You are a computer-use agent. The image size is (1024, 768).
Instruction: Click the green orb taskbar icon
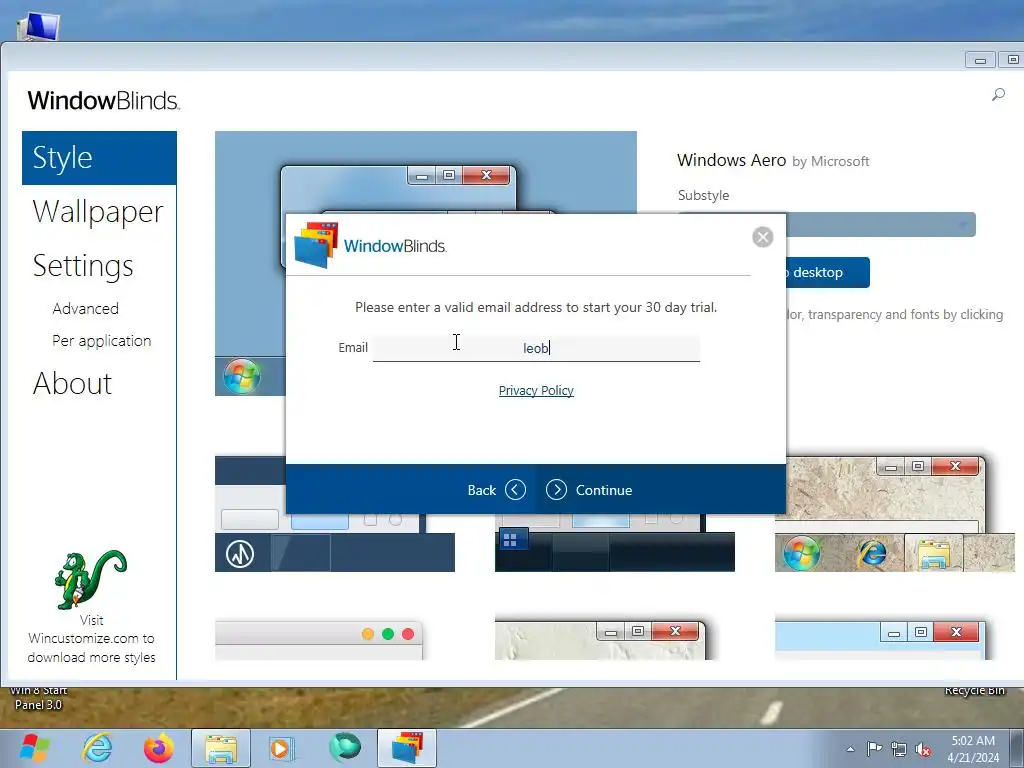point(345,748)
